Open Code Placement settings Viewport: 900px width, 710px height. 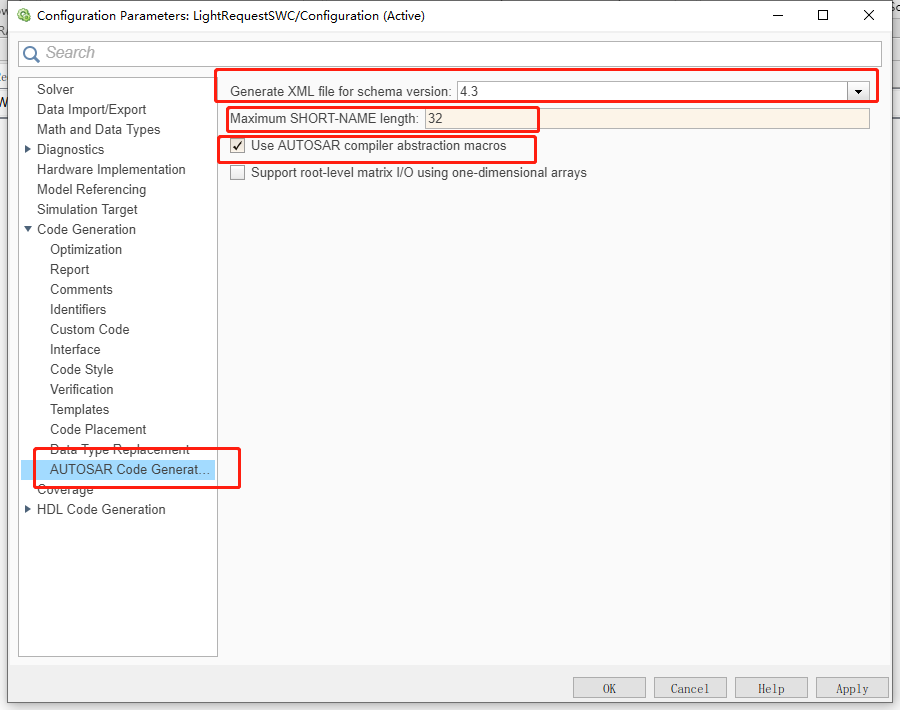pyautogui.click(x=98, y=429)
